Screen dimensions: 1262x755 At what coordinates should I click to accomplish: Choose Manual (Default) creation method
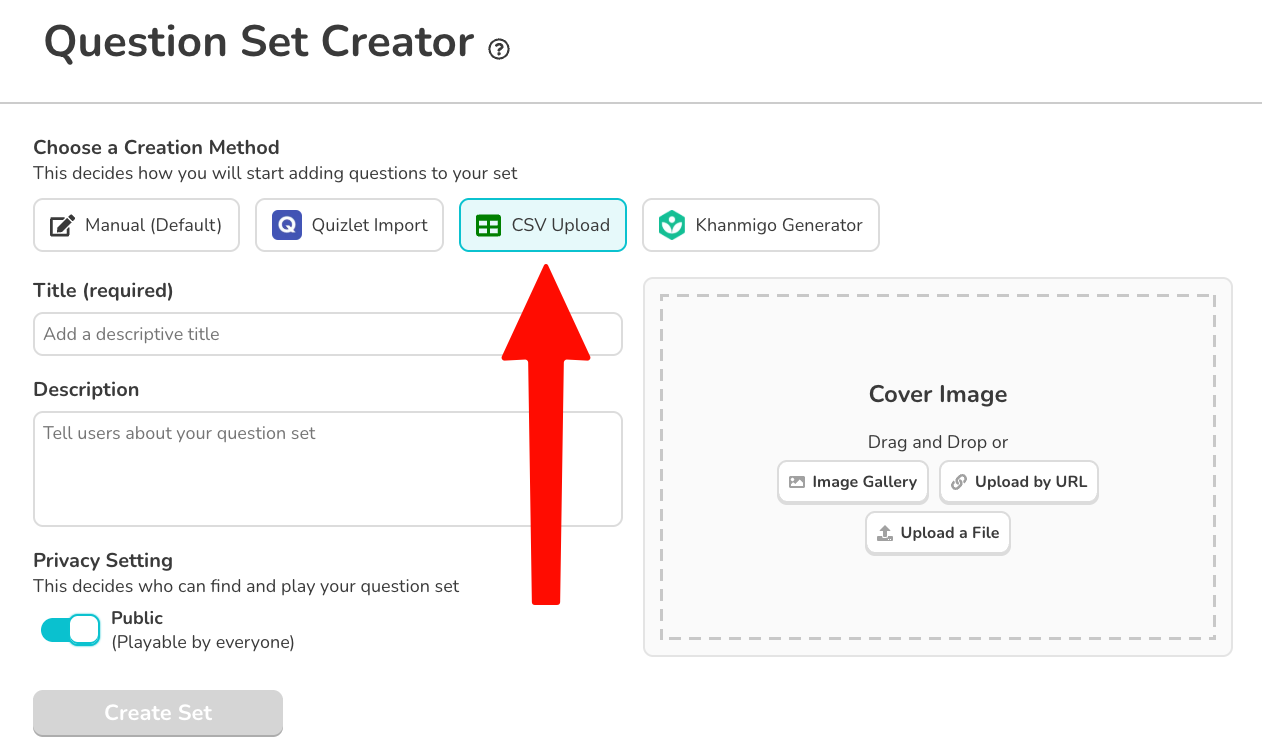pos(137,225)
